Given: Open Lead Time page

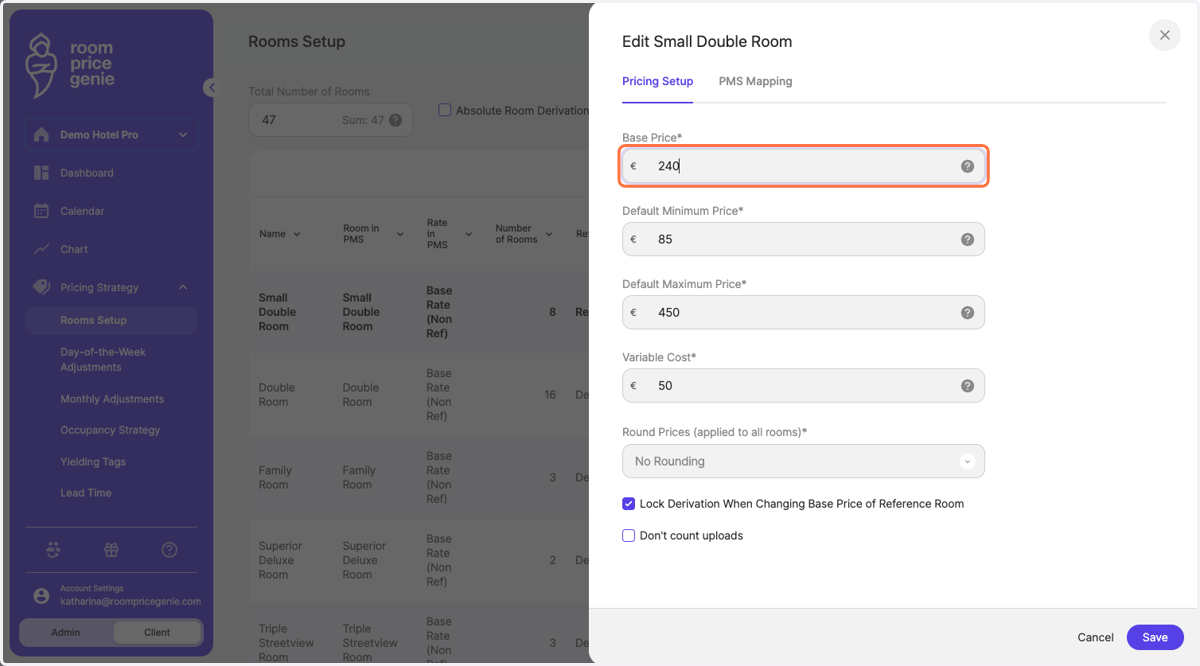Looking at the screenshot, I should (86, 493).
